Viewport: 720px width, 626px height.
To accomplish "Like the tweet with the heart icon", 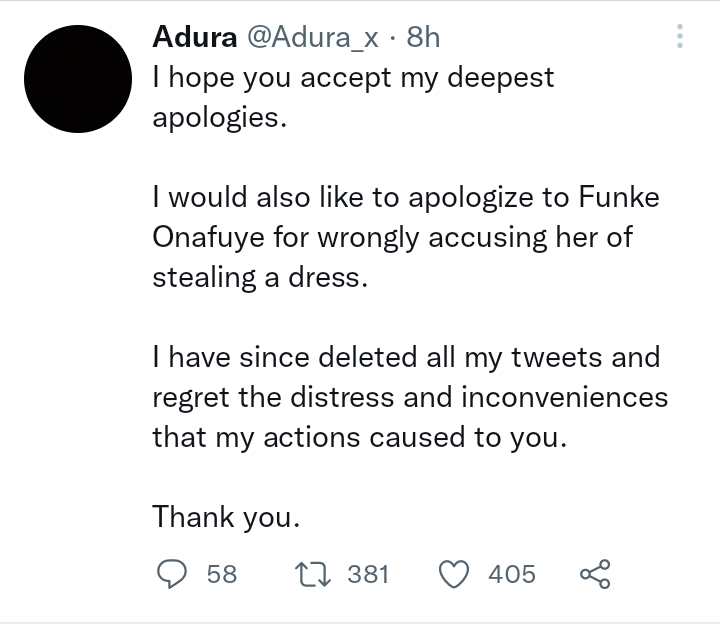I will [455, 574].
